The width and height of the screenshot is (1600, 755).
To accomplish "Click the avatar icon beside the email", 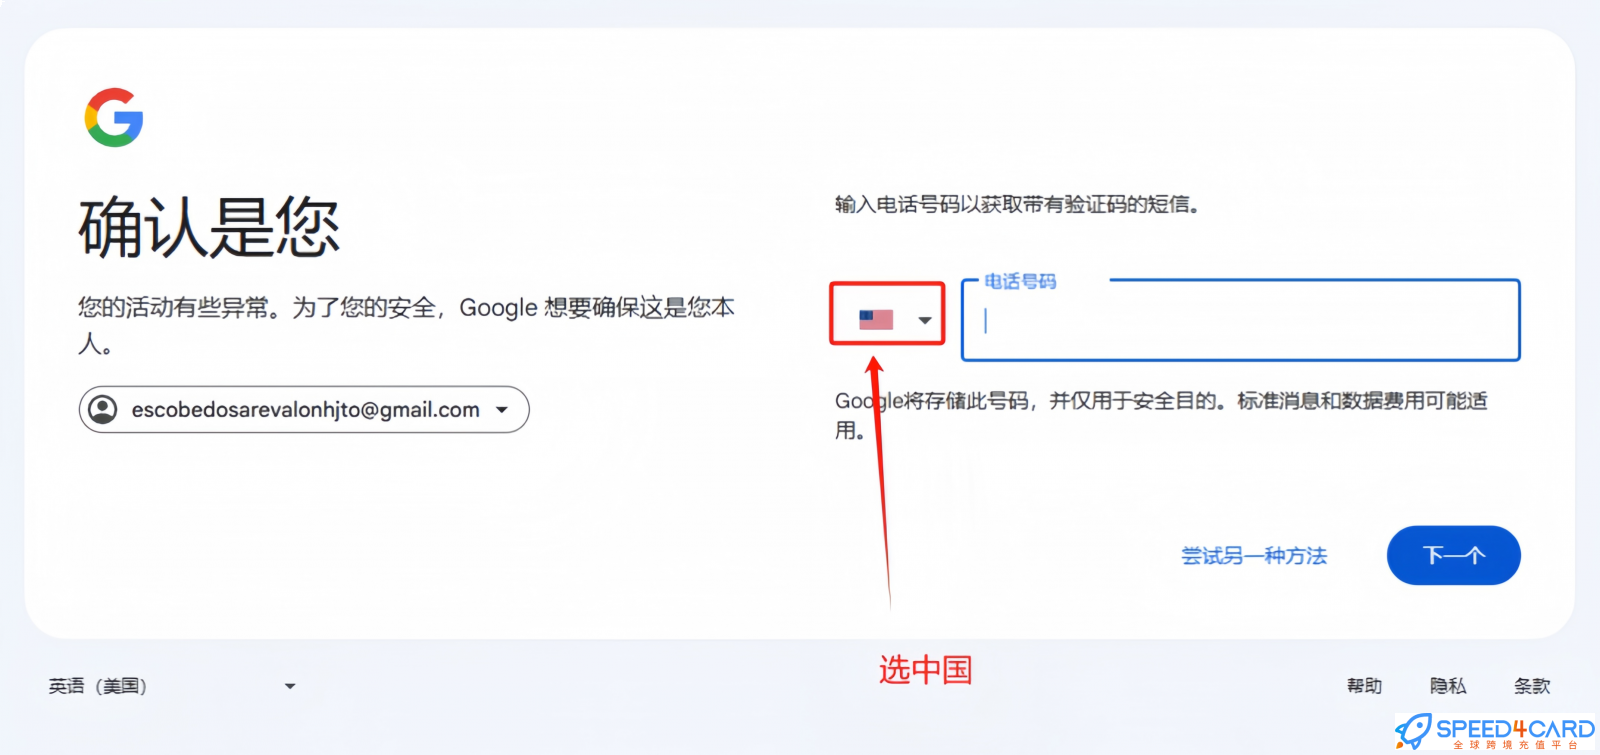I will coord(102,410).
